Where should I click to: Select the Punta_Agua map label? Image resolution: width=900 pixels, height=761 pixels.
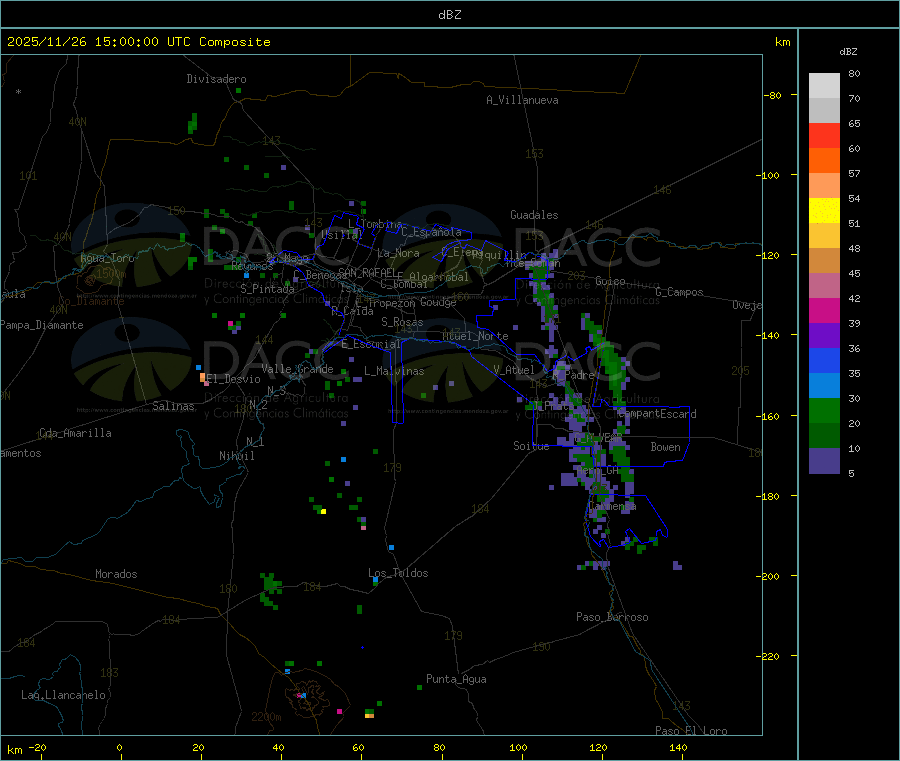456,679
